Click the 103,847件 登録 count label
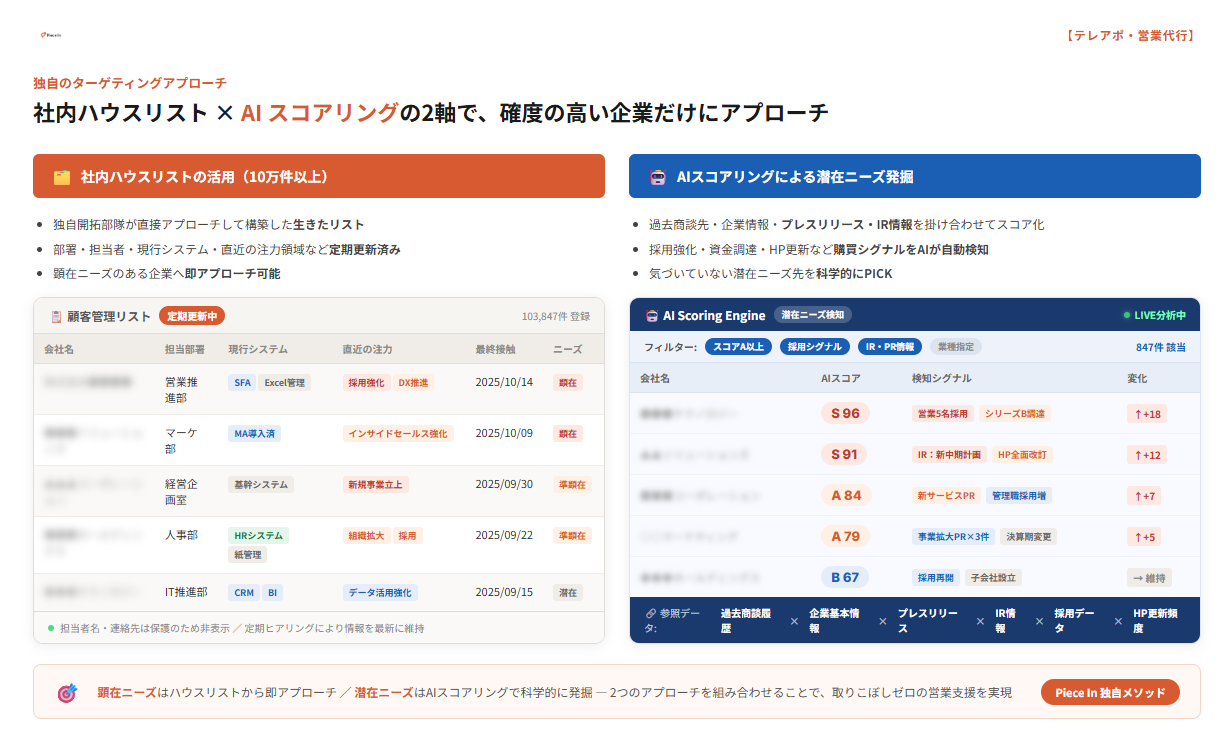1228x739 pixels. point(549,314)
